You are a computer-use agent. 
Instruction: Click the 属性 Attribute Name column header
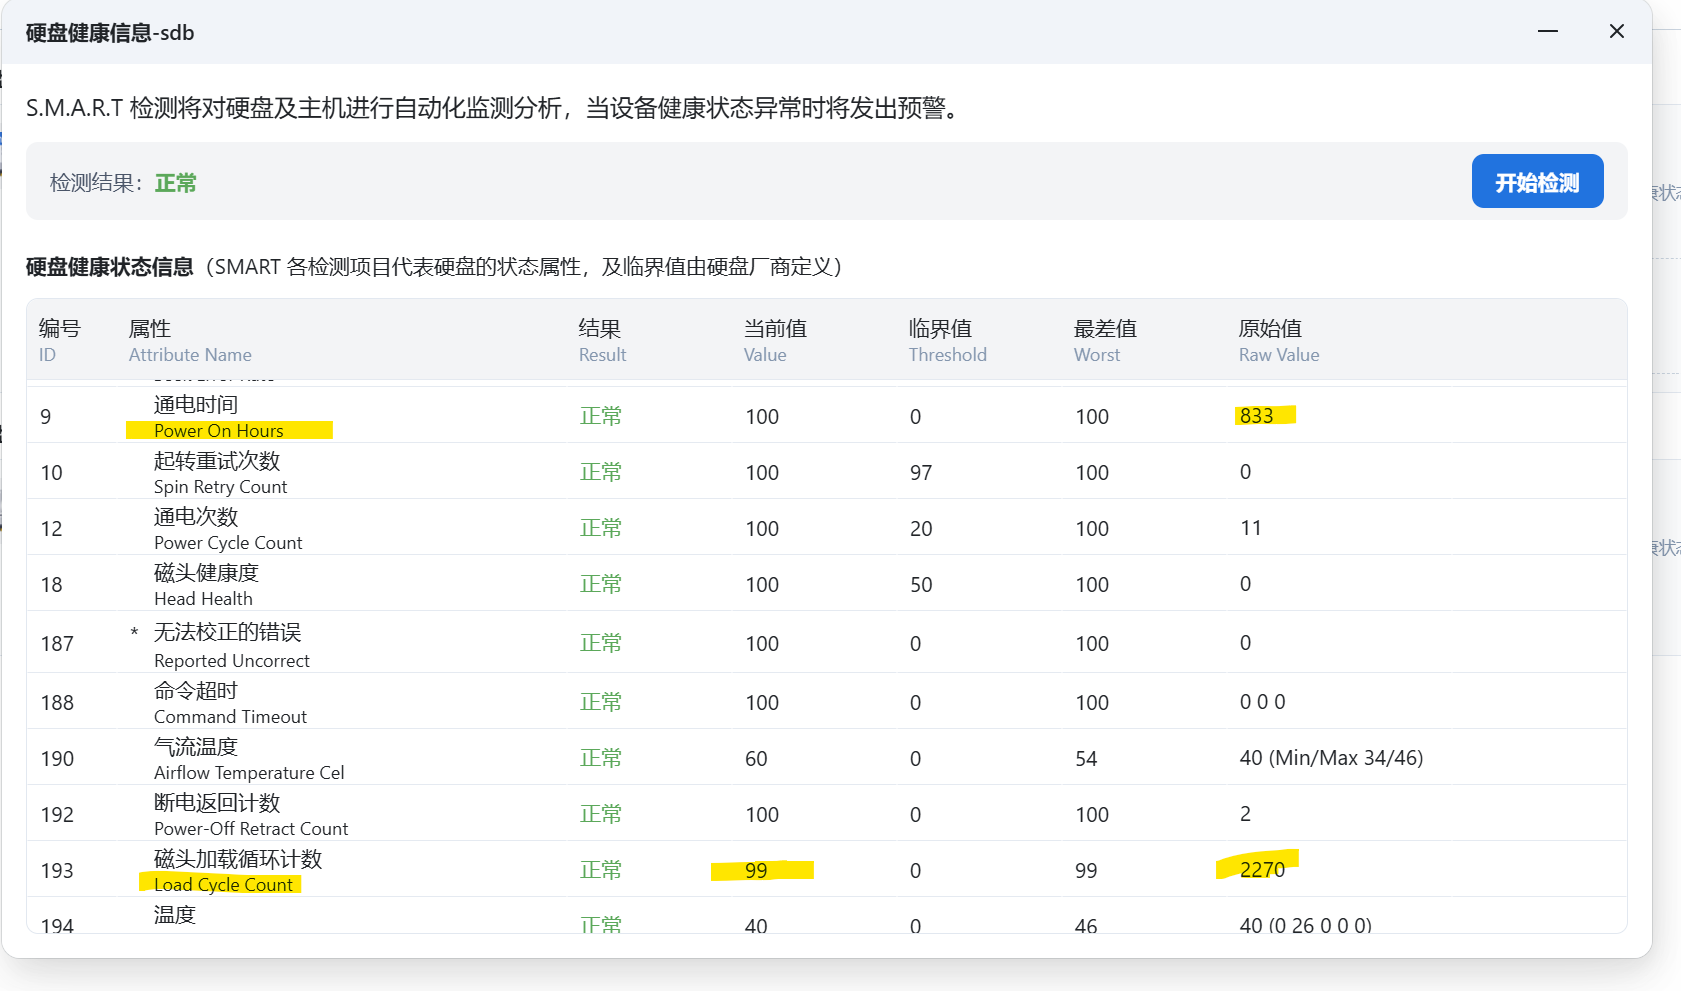(x=190, y=340)
